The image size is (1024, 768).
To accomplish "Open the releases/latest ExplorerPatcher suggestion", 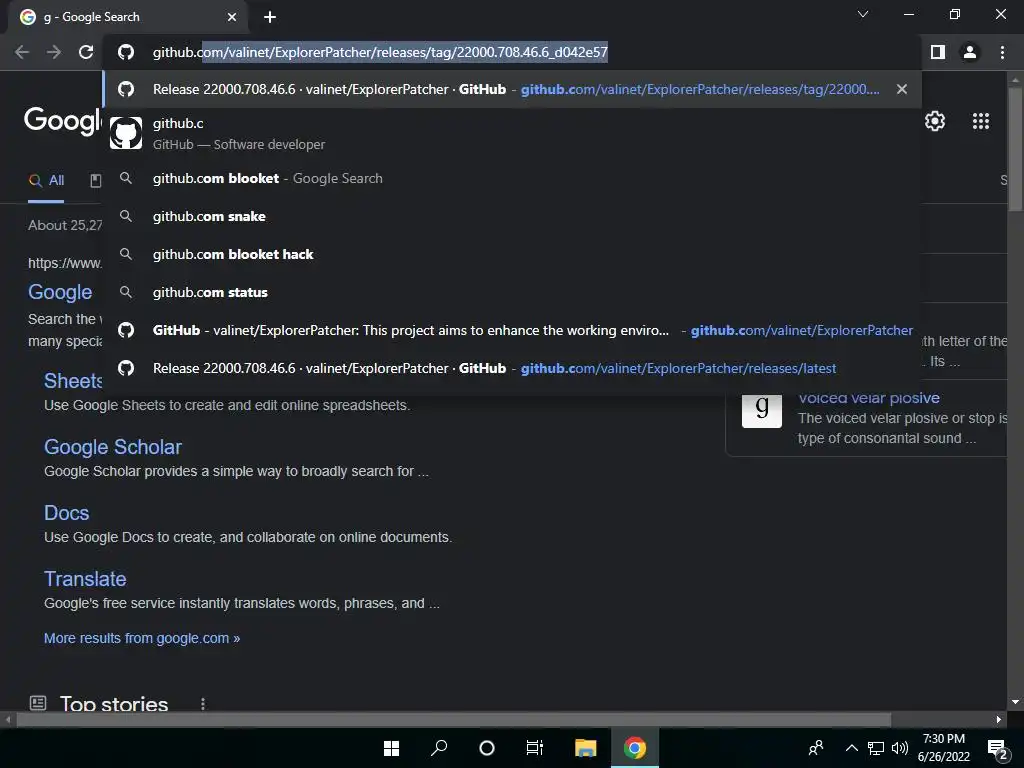I will 511,368.
